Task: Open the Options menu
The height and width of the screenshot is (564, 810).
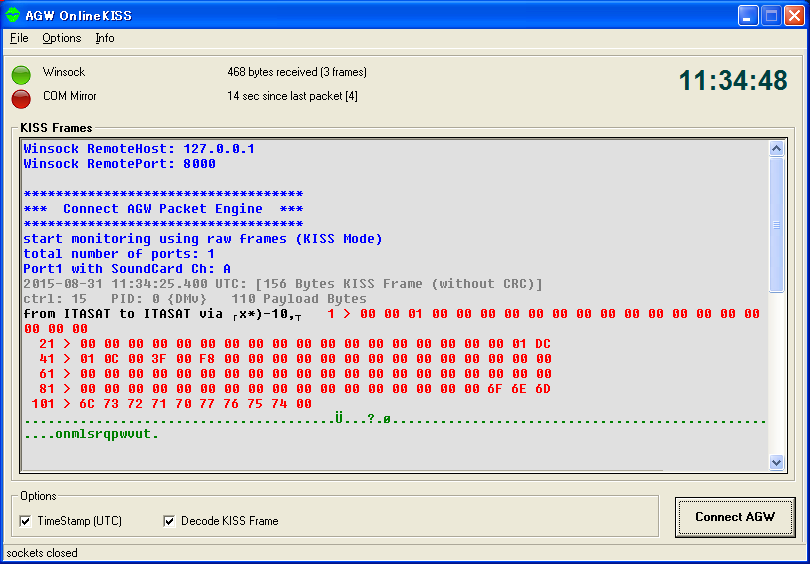Action: (x=61, y=38)
